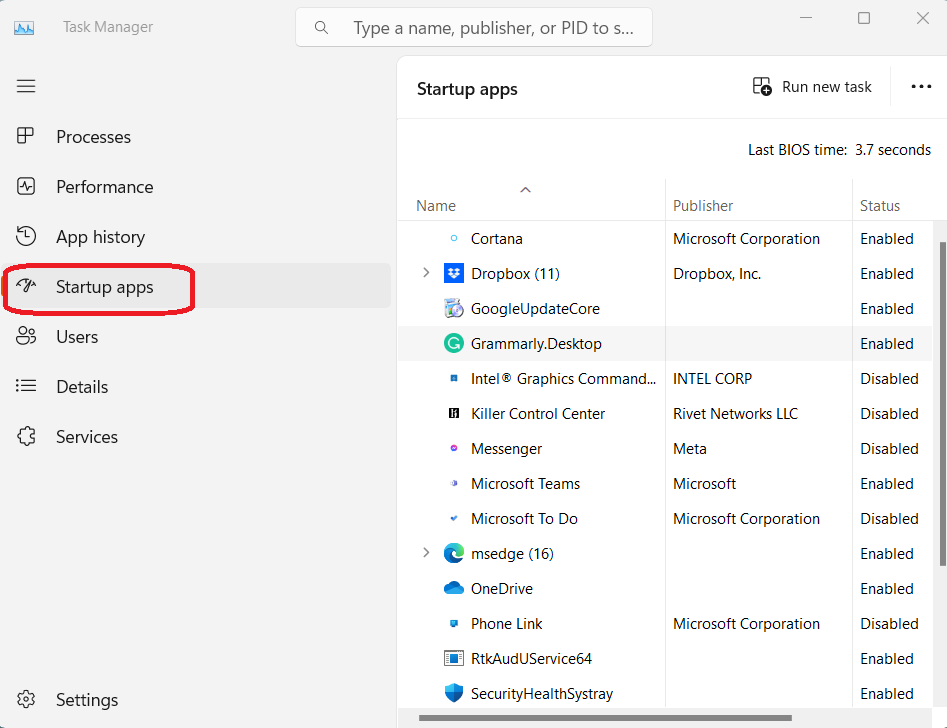
Task: Click the msedge browser icon
Action: [454, 554]
